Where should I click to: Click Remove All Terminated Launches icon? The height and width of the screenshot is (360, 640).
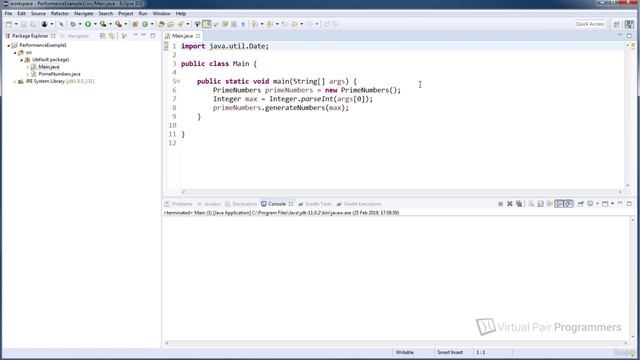(519, 204)
